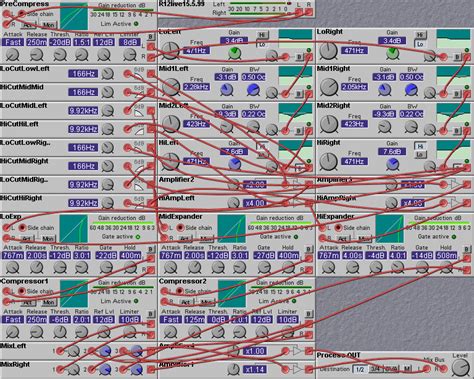474x379 pixels.
Task: Toggle the LoRight Hi shelf button
Action: point(420,35)
